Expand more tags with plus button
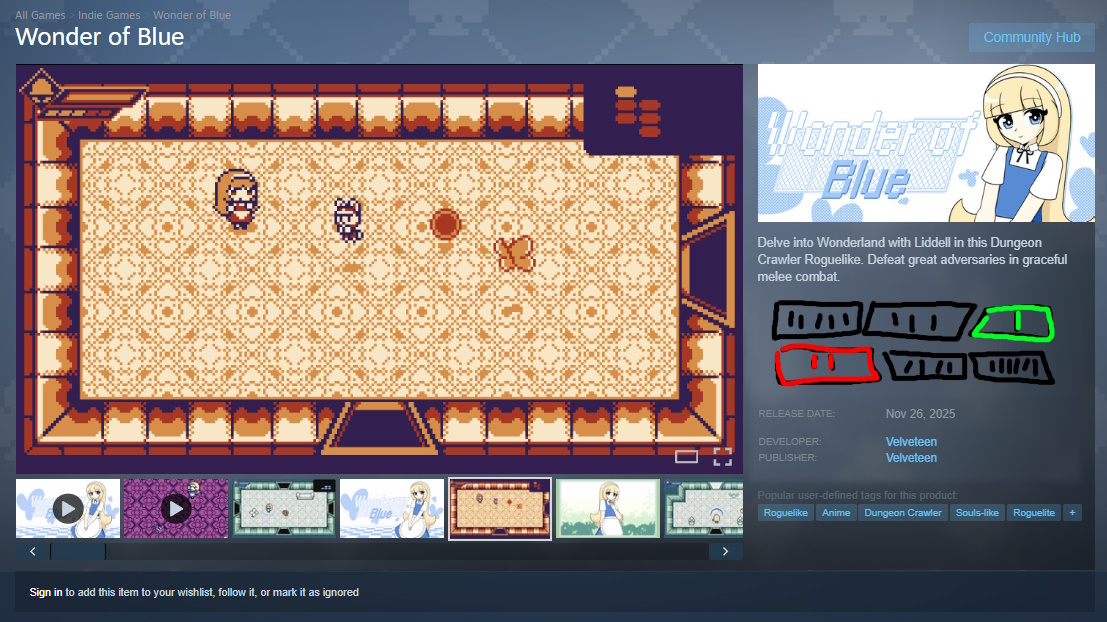 tap(1072, 513)
